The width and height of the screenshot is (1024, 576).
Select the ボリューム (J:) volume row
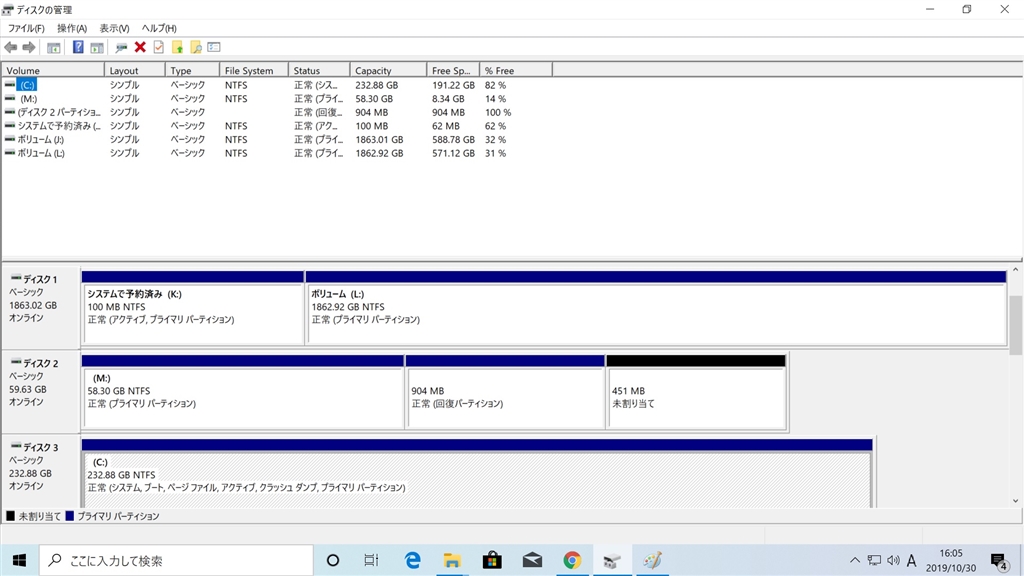click(x=278, y=140)
